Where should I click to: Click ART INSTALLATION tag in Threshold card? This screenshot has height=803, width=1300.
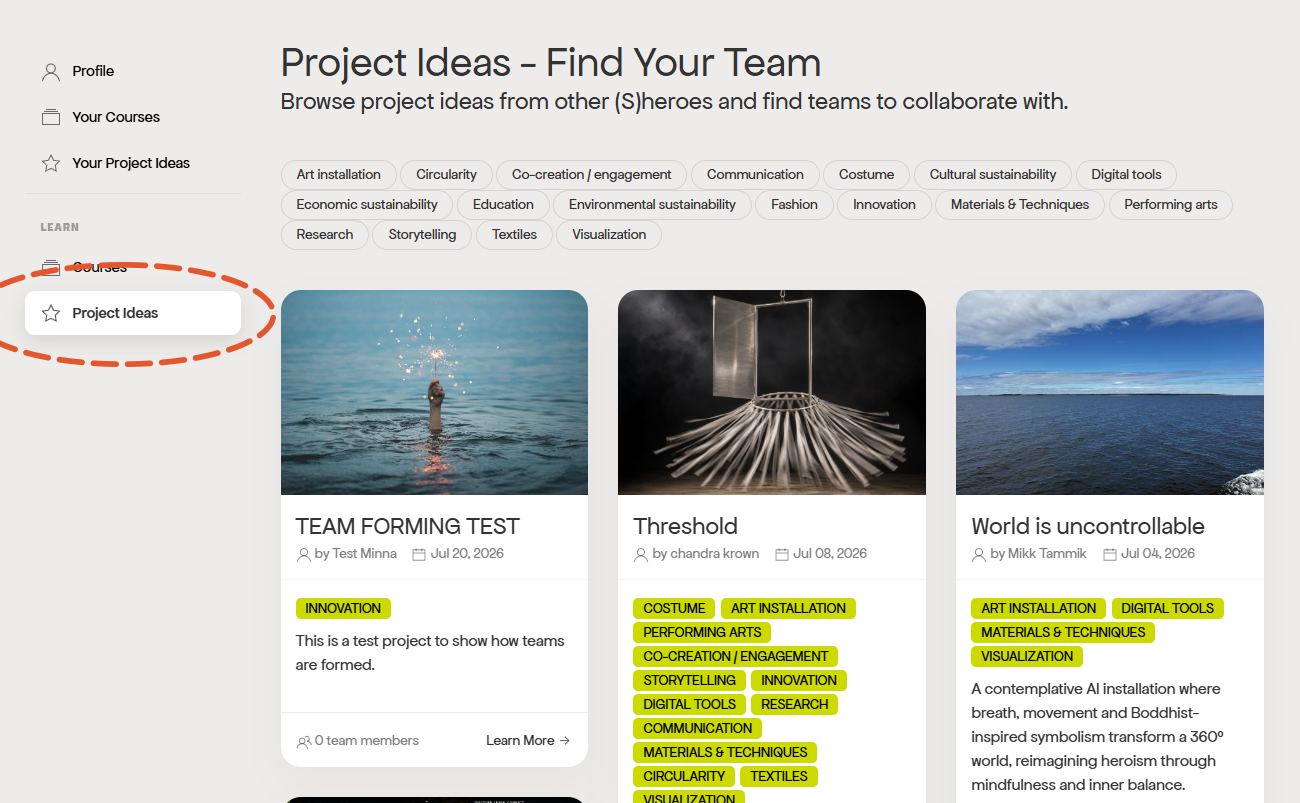click(x=789, y=608)
